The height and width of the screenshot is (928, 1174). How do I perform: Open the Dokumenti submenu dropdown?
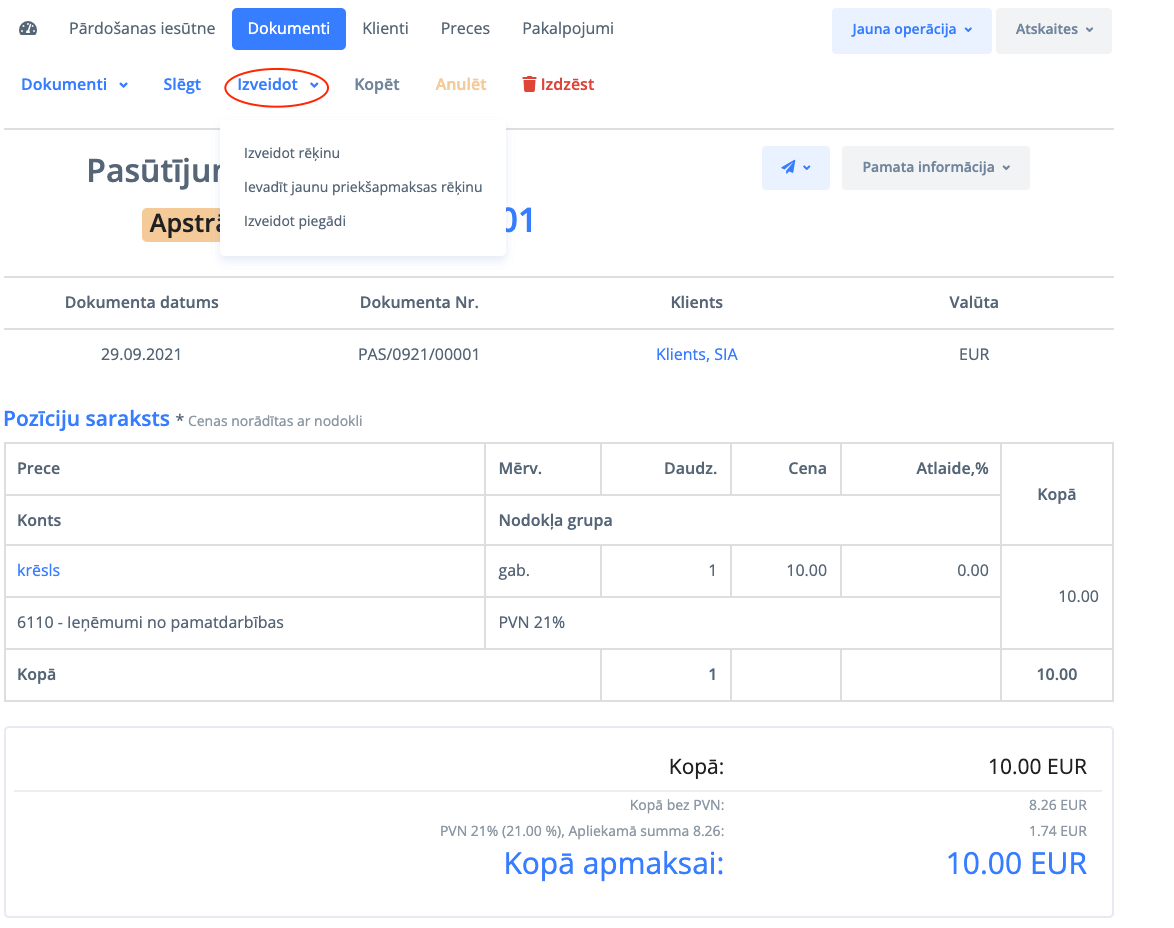tap(75, 85)
